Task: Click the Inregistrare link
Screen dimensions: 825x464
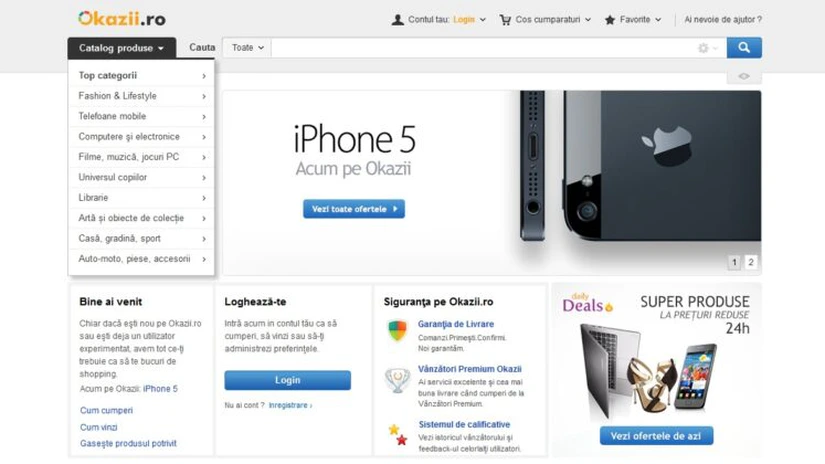Action: 290,405
